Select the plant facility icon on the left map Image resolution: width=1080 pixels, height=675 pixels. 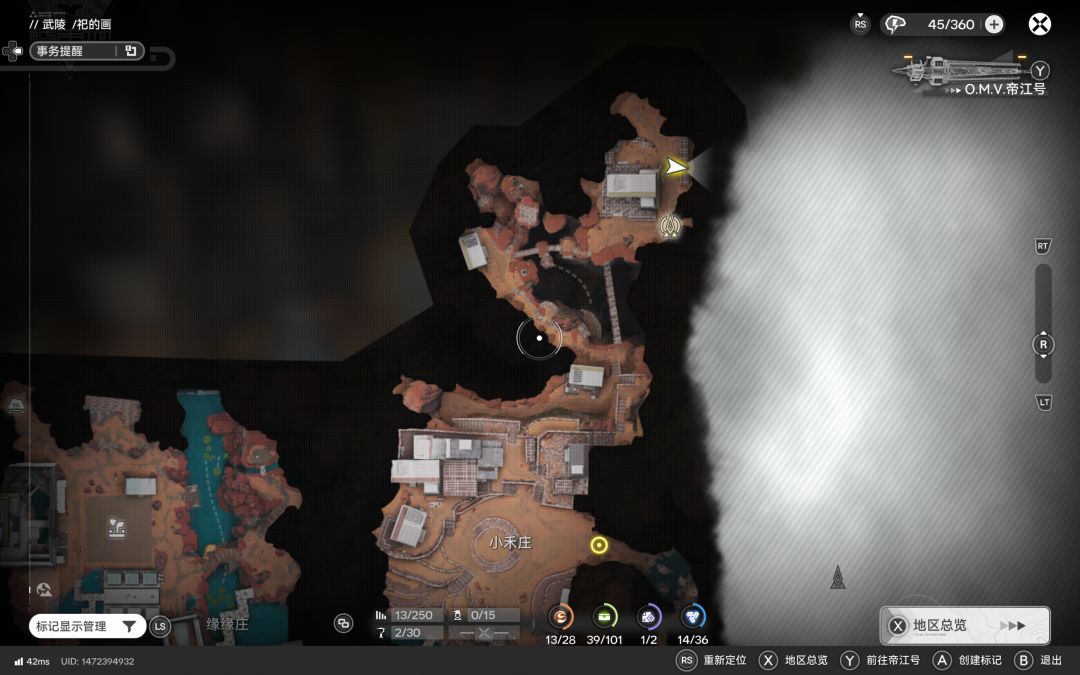[x=116, y=528]
